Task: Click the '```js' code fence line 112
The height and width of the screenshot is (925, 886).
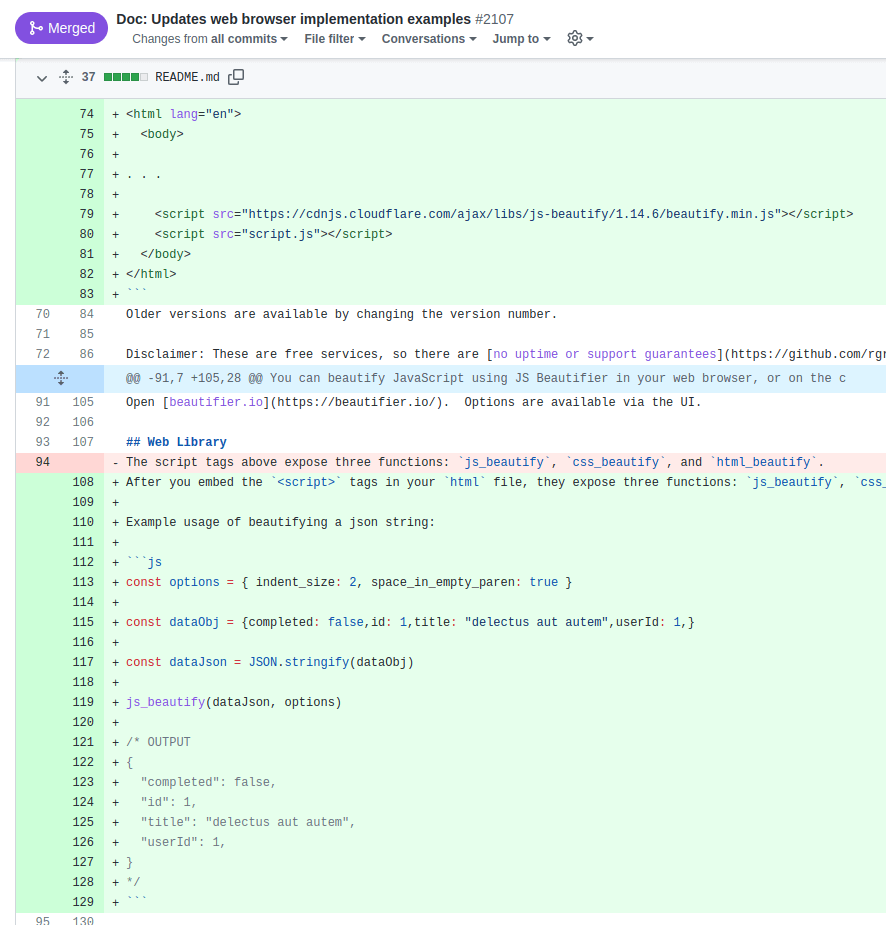Action: click(144, 562)
